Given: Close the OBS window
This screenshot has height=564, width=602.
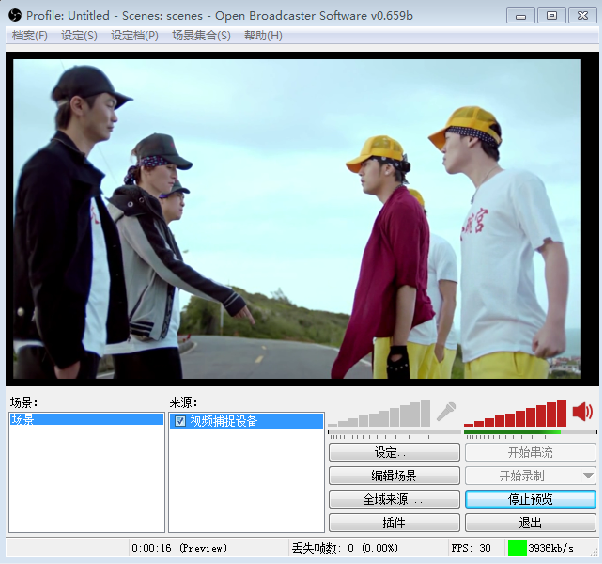Looking at the screenshot, I should pos(583,16).
